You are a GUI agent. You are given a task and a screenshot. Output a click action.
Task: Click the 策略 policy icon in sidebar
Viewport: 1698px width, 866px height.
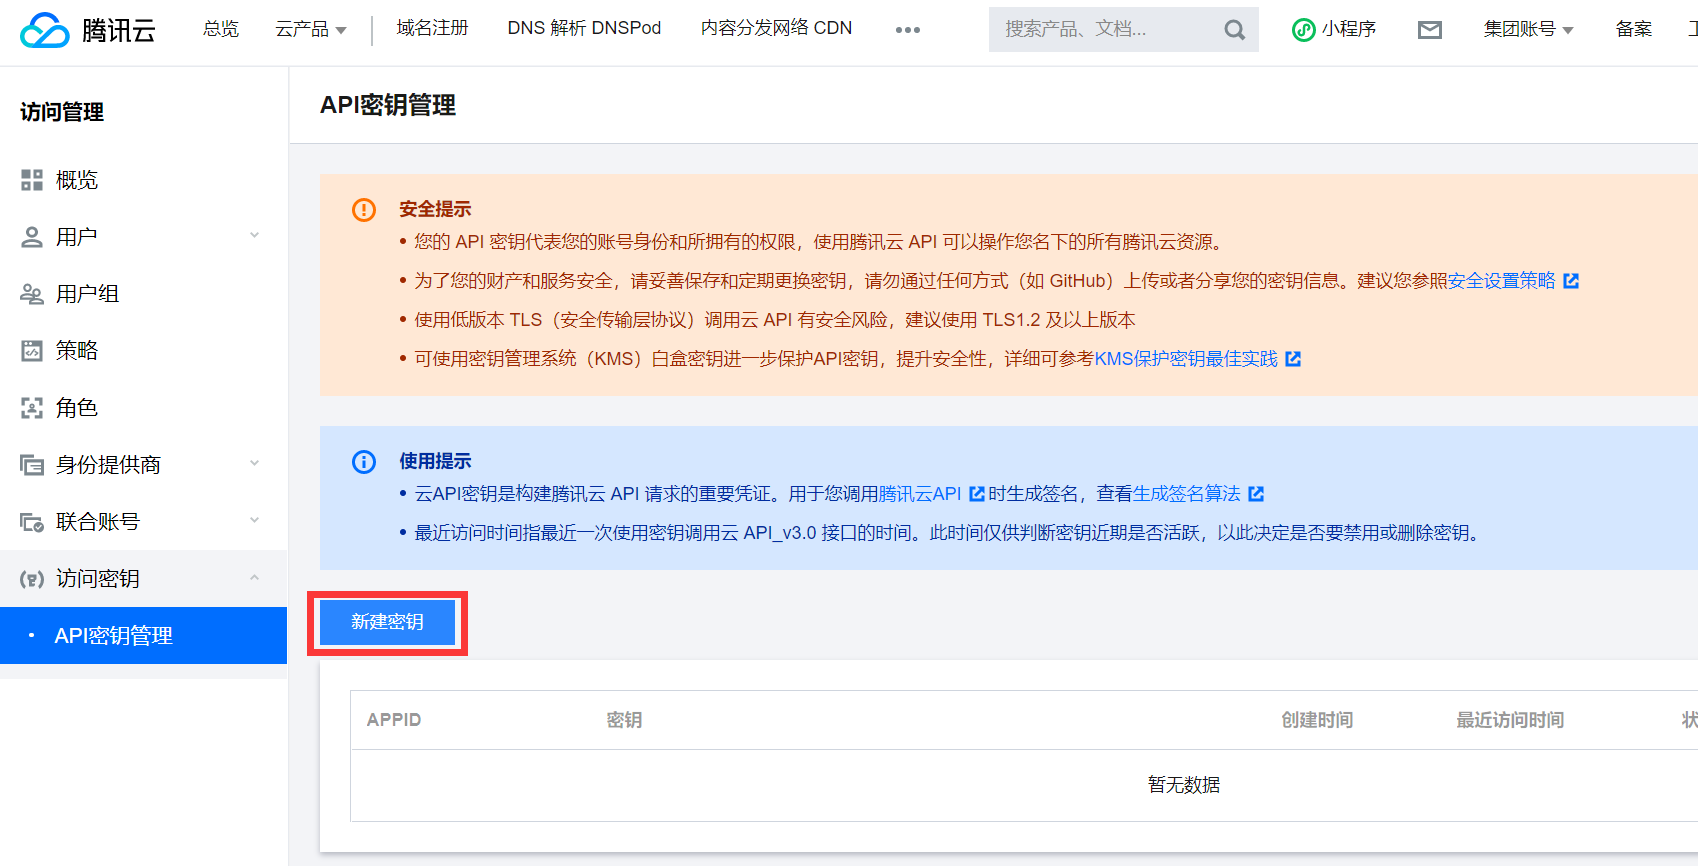tap(32, 351)
